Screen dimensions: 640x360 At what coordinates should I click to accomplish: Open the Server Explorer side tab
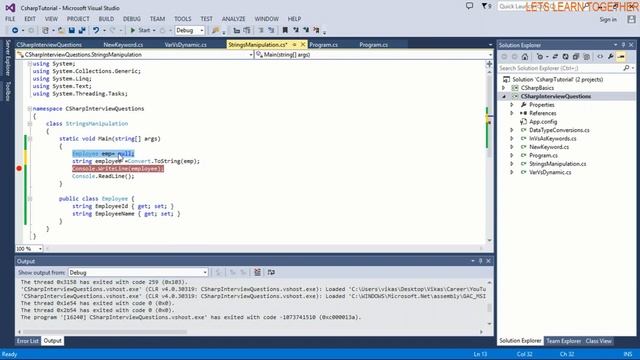click(8, 58)
